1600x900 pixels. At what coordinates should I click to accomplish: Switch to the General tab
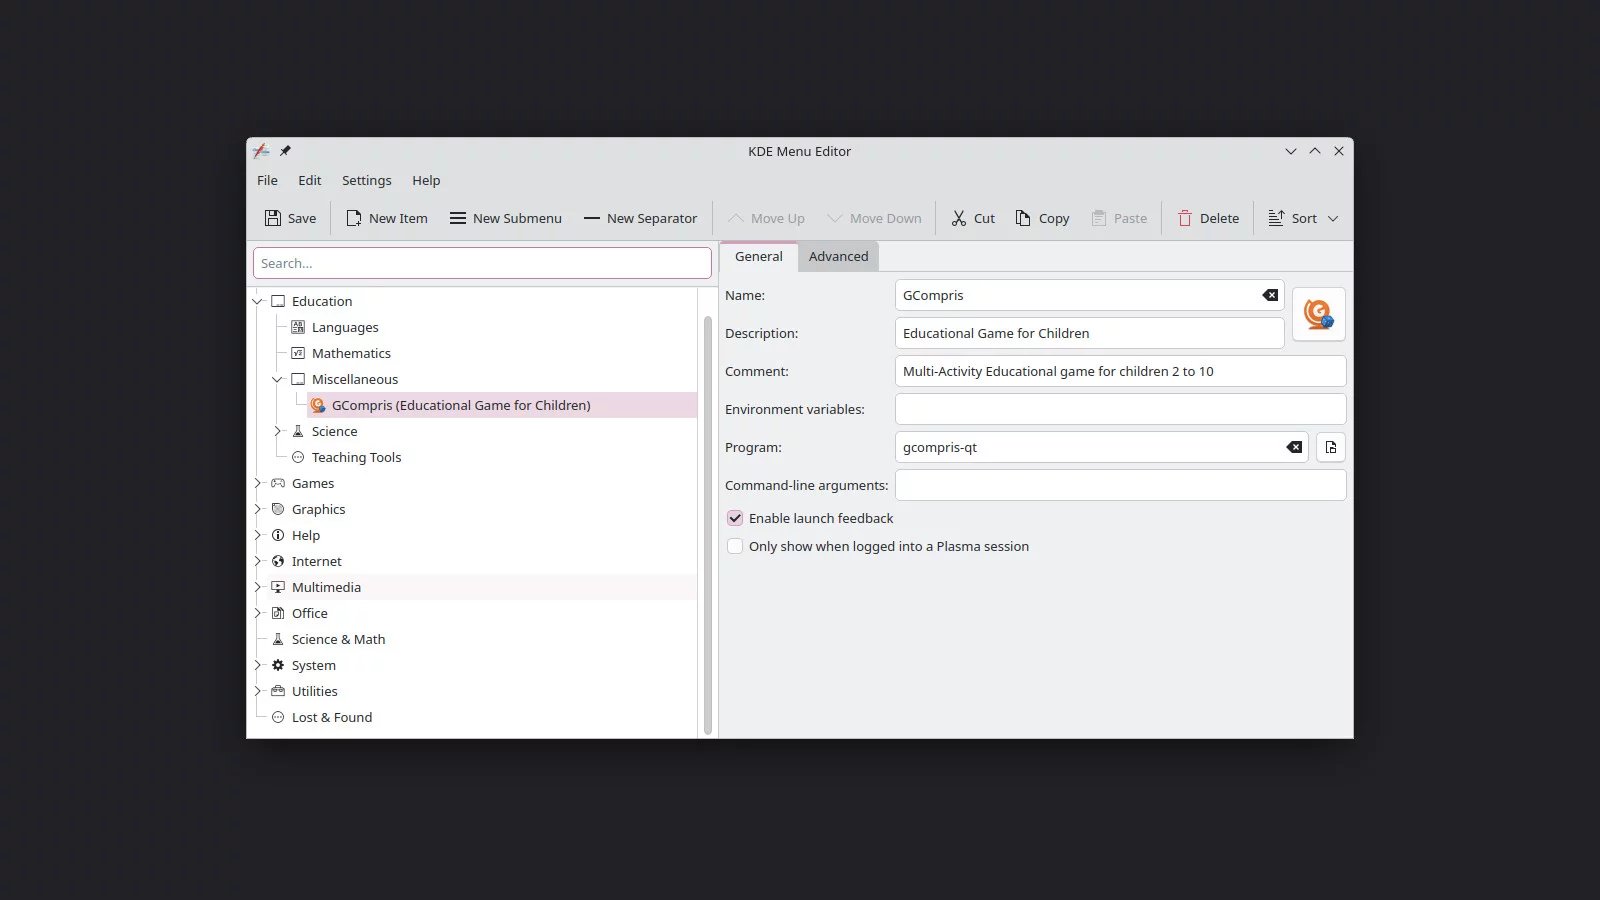759,256
